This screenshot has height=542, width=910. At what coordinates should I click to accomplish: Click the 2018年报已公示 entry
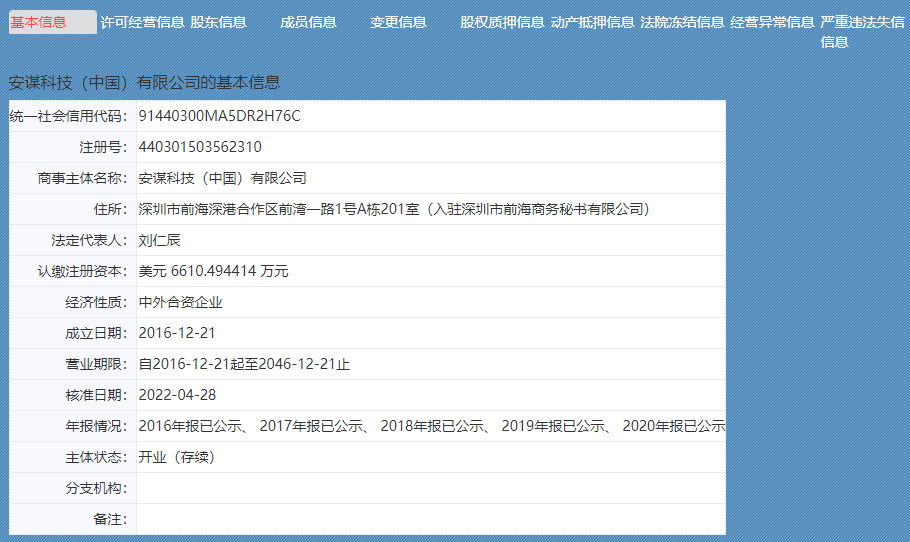[x=432, y=427]
